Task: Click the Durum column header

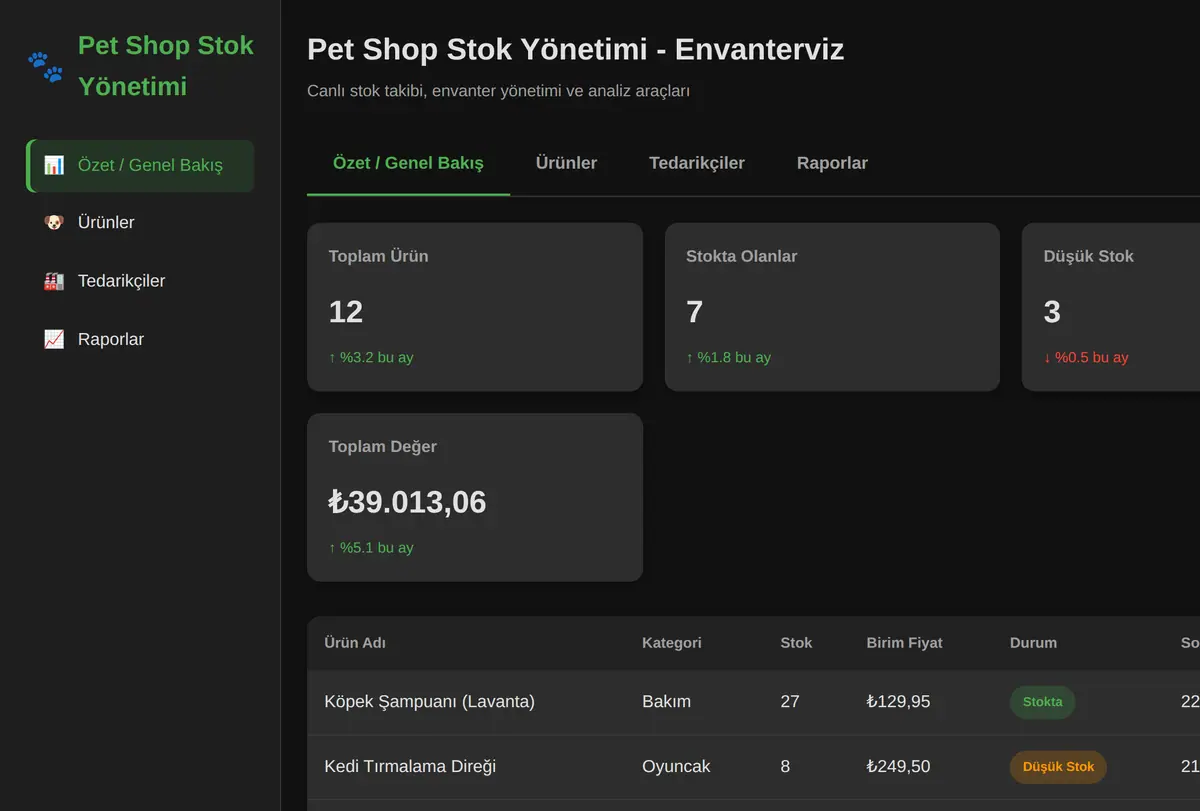Action: (x=1033, y=643)
